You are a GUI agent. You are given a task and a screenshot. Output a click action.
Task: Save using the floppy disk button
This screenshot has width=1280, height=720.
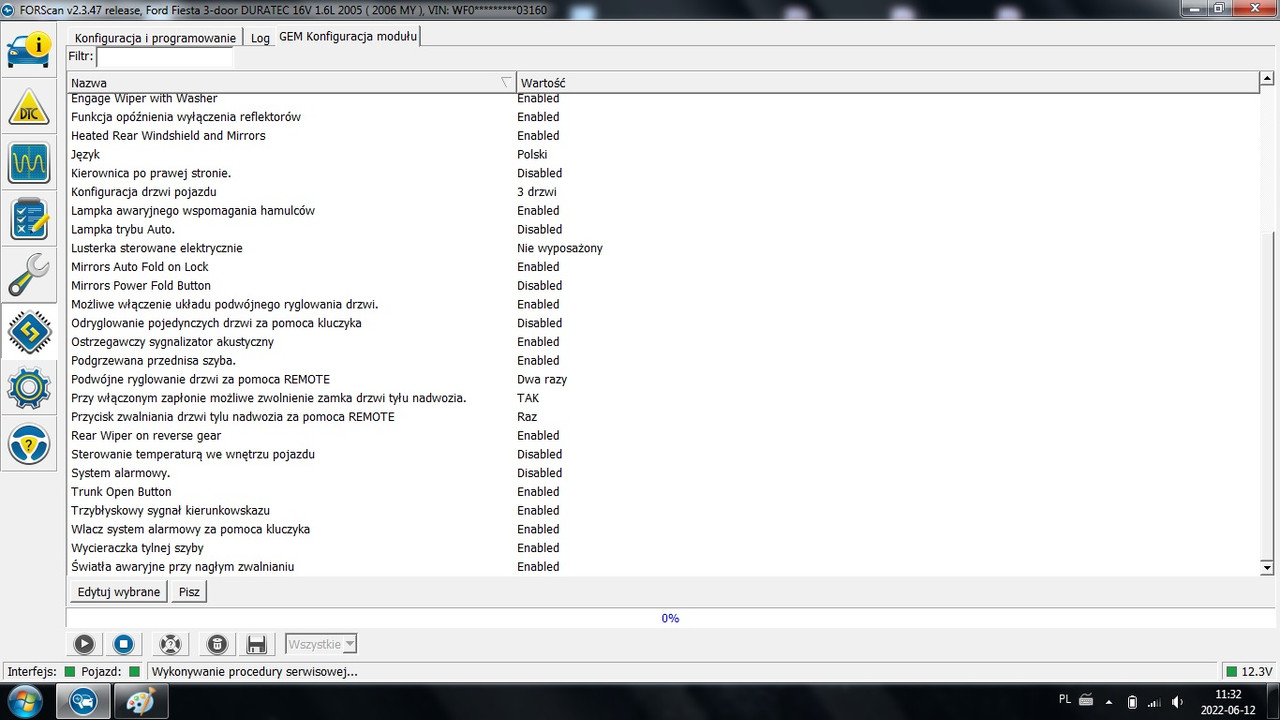click(x=256, y=645)
